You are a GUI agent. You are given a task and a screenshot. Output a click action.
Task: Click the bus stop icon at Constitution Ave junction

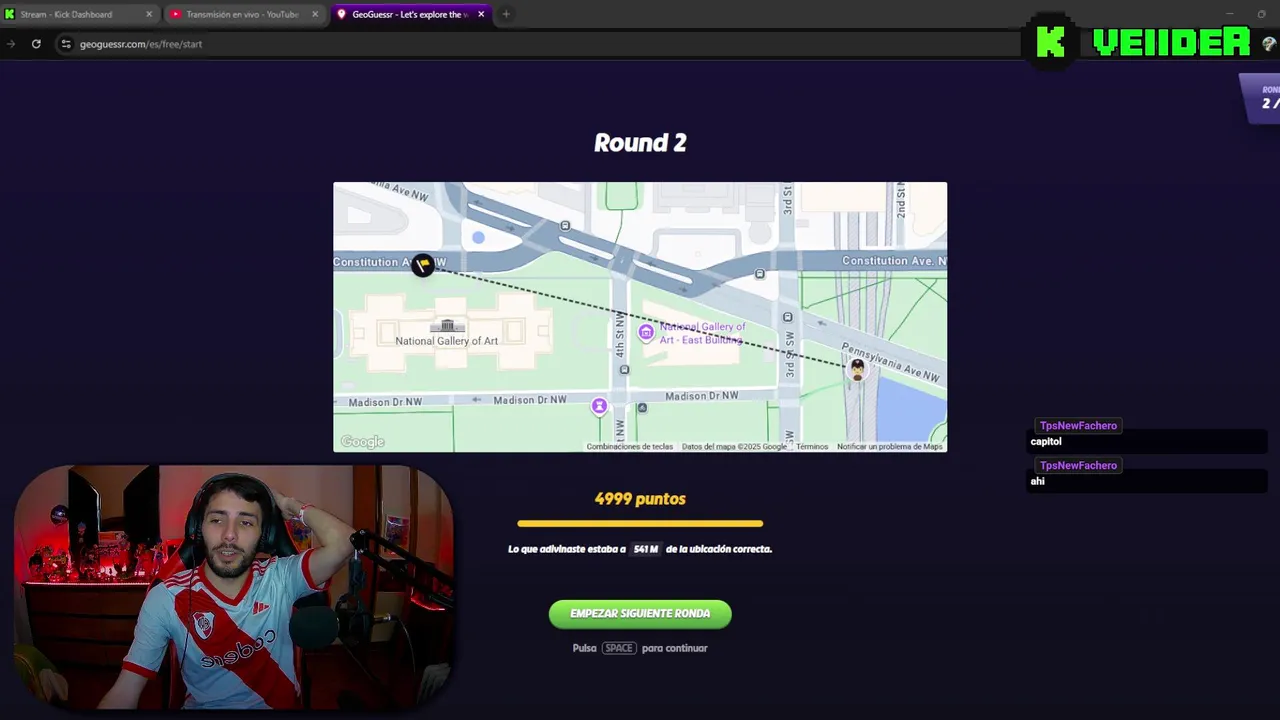click(x=565, y=226)
